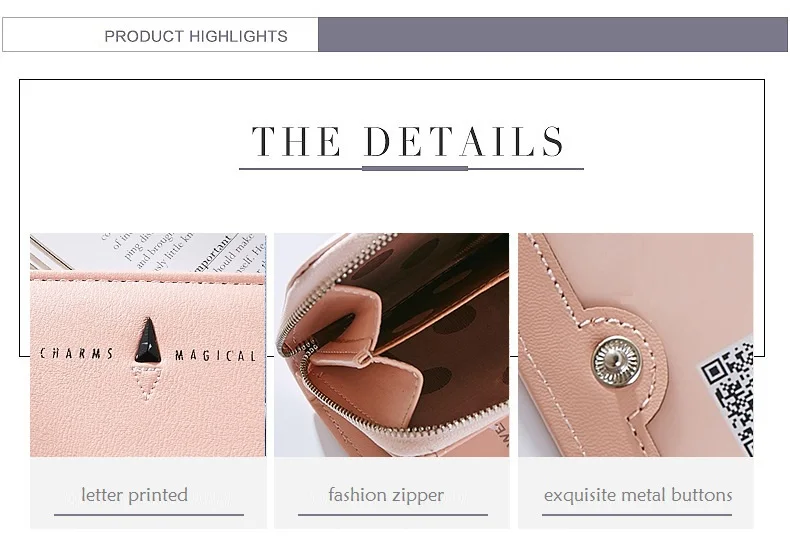Click the underline beneath THE DETAILS

coord(411,168)
